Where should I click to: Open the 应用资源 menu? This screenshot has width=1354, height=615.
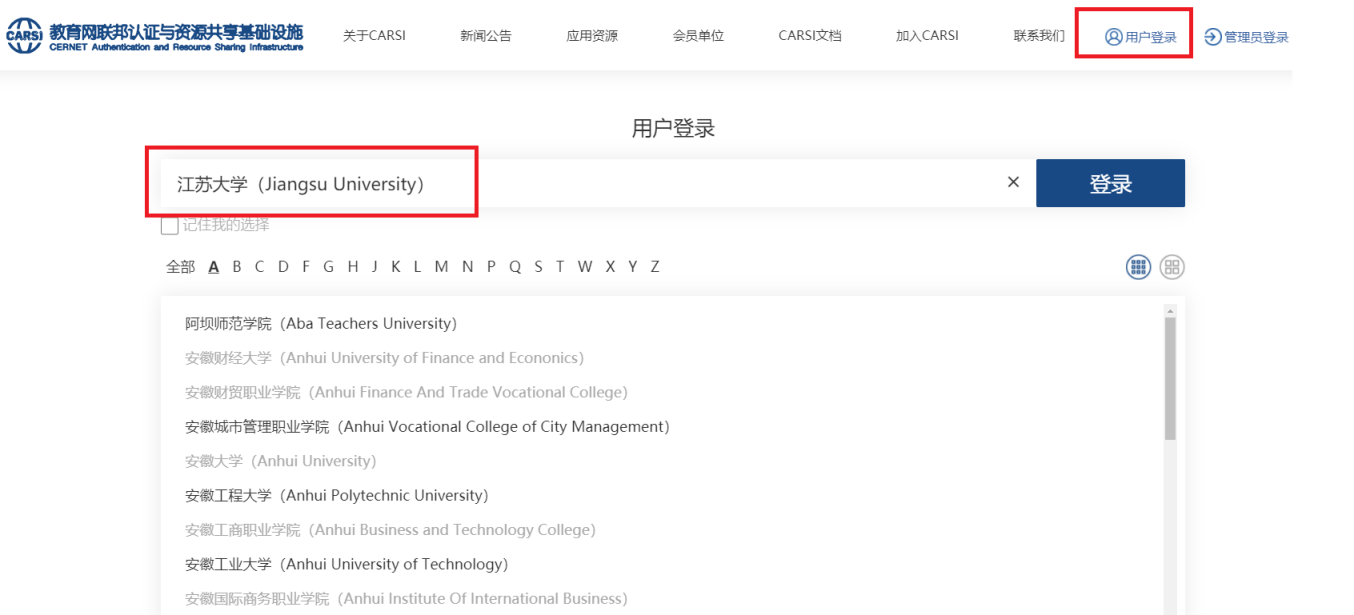pos(592,36)
